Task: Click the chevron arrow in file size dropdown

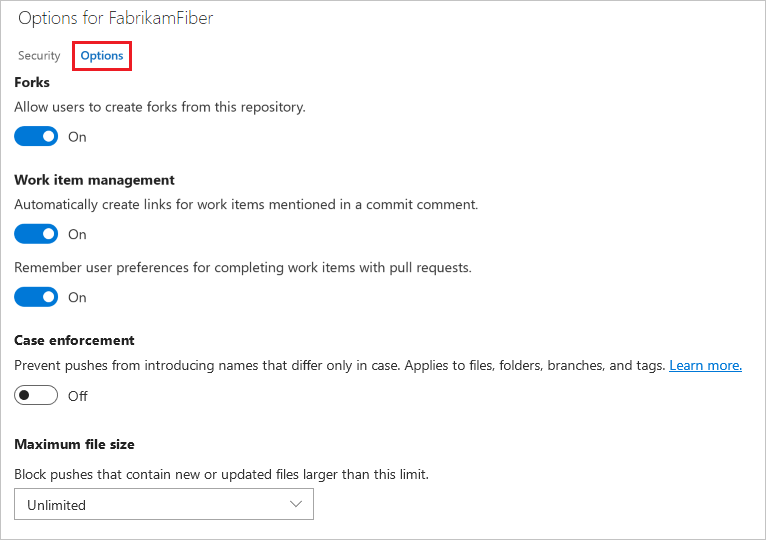Action: point(296,505)
